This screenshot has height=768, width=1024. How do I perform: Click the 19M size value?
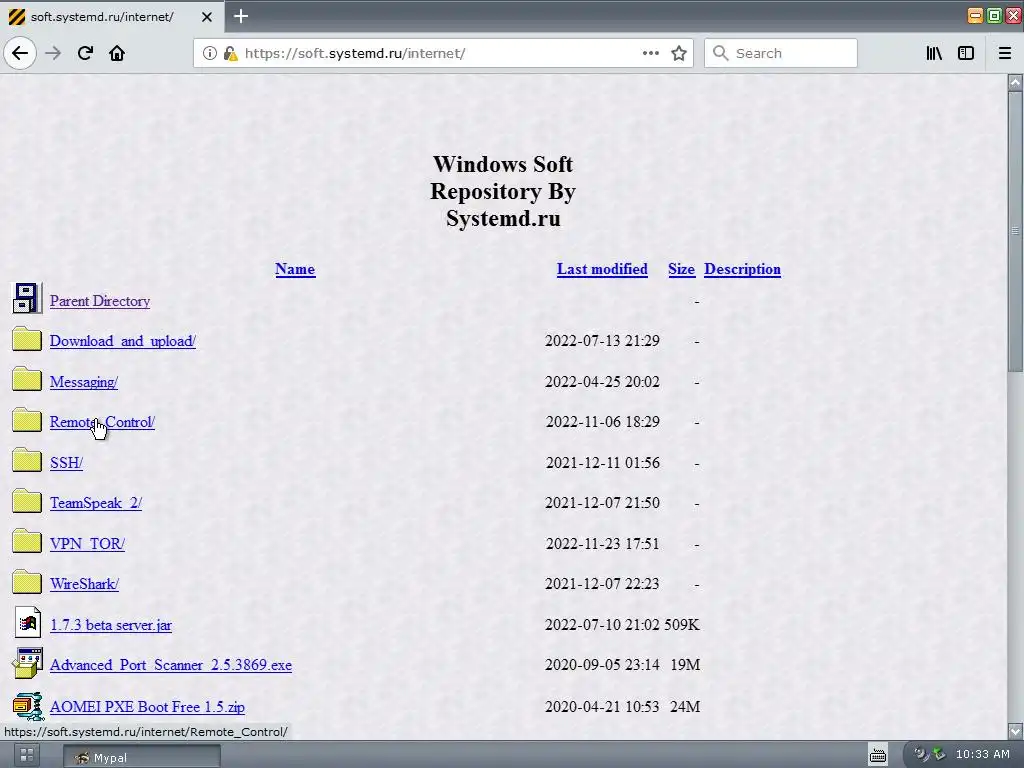(685, 665)
